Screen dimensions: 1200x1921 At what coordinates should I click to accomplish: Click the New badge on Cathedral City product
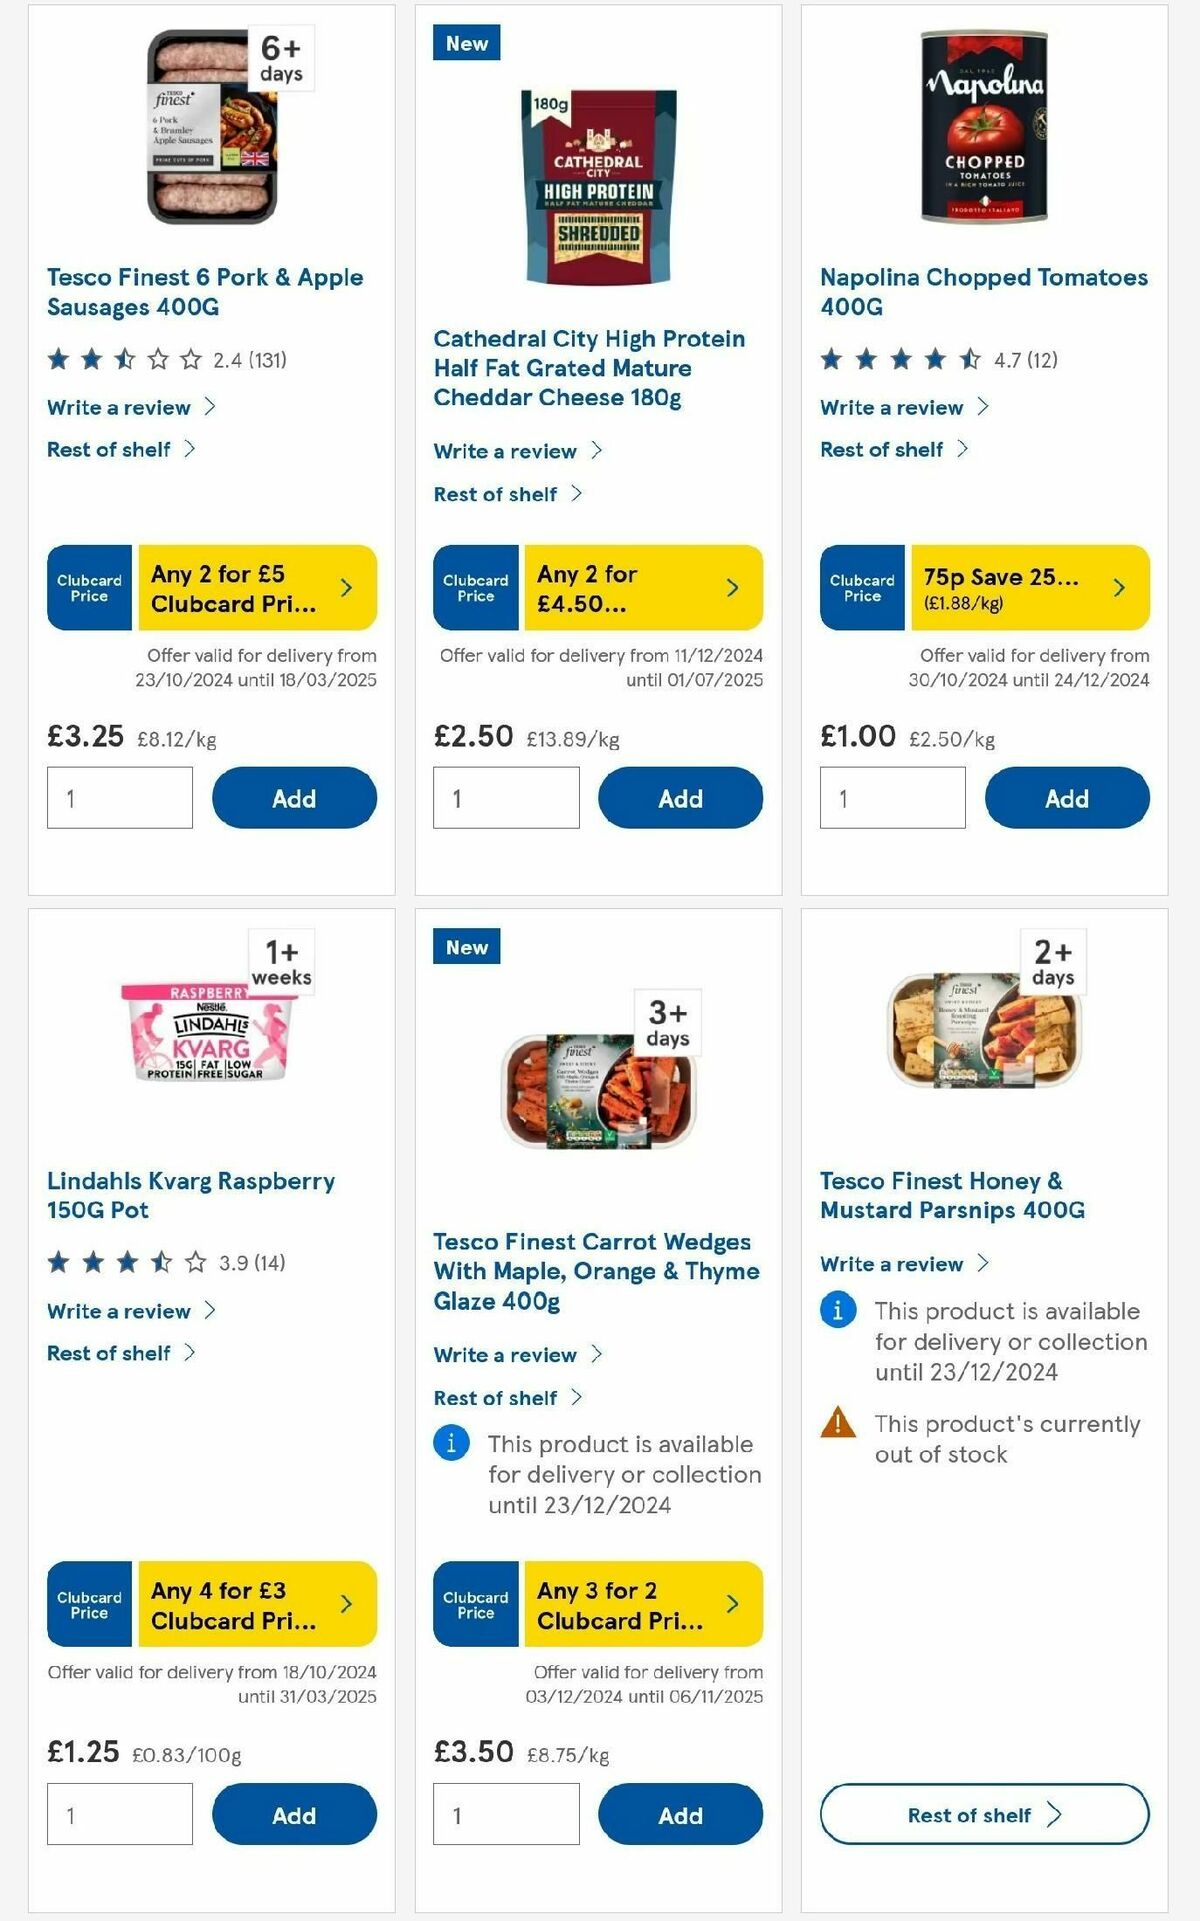466,43
